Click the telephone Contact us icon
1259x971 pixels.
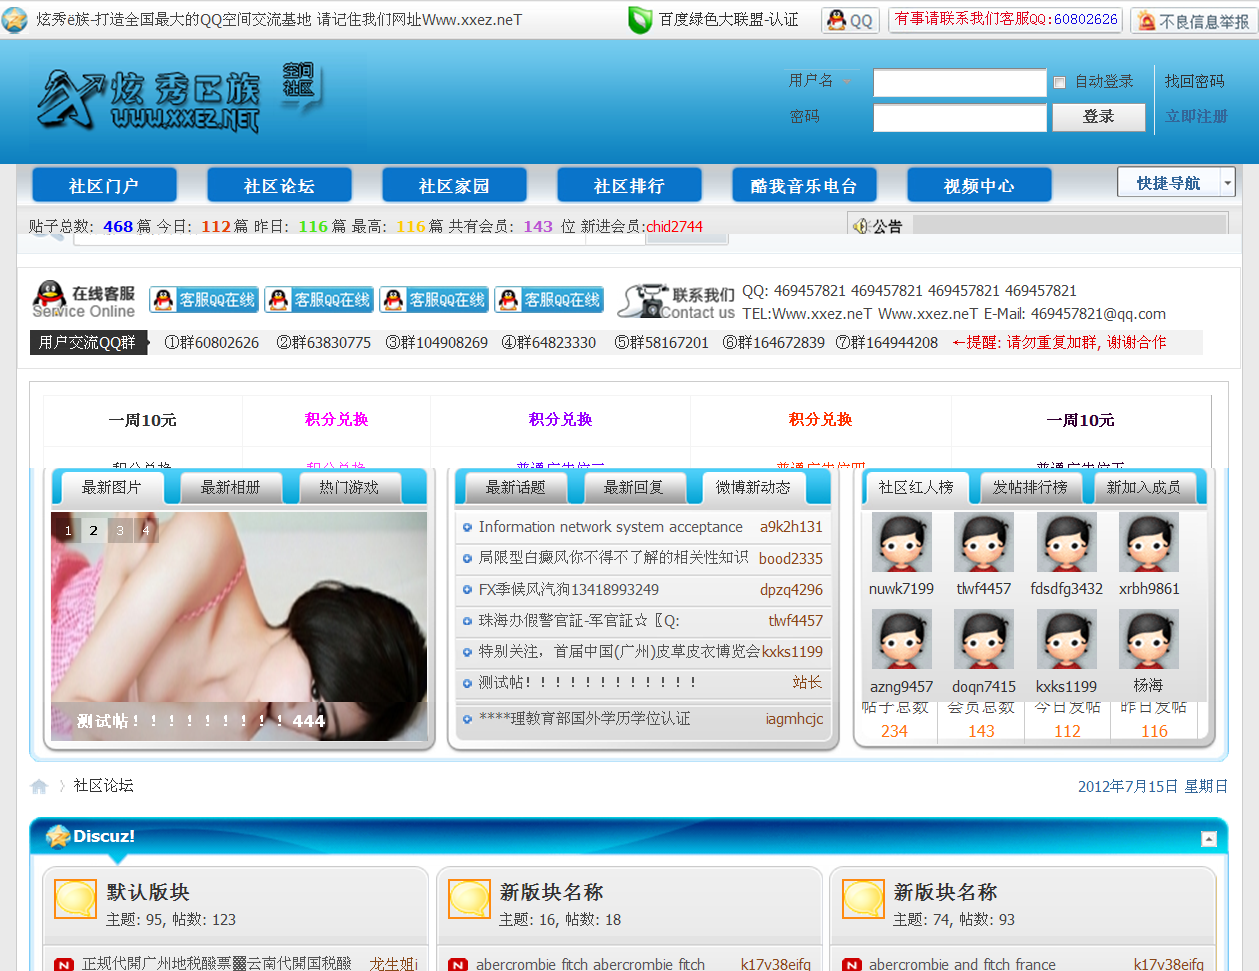coord(643,300)
